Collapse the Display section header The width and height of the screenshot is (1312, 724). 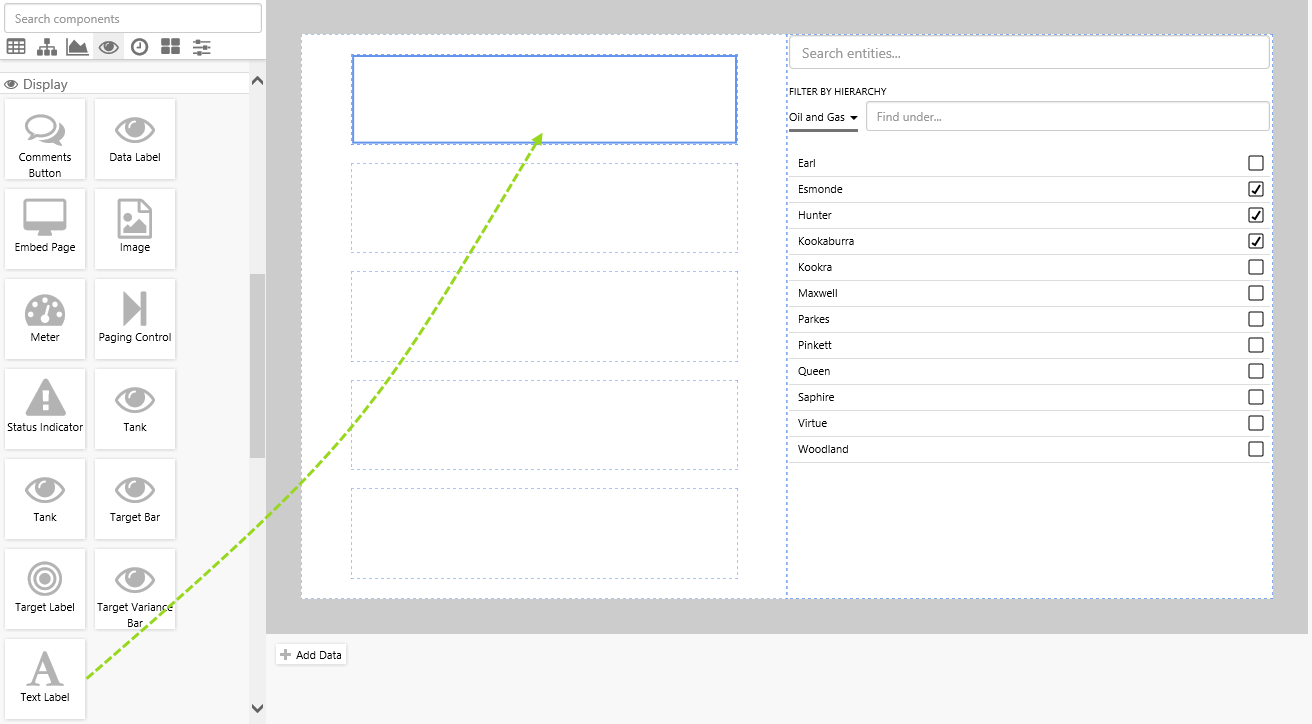point(125,84)
